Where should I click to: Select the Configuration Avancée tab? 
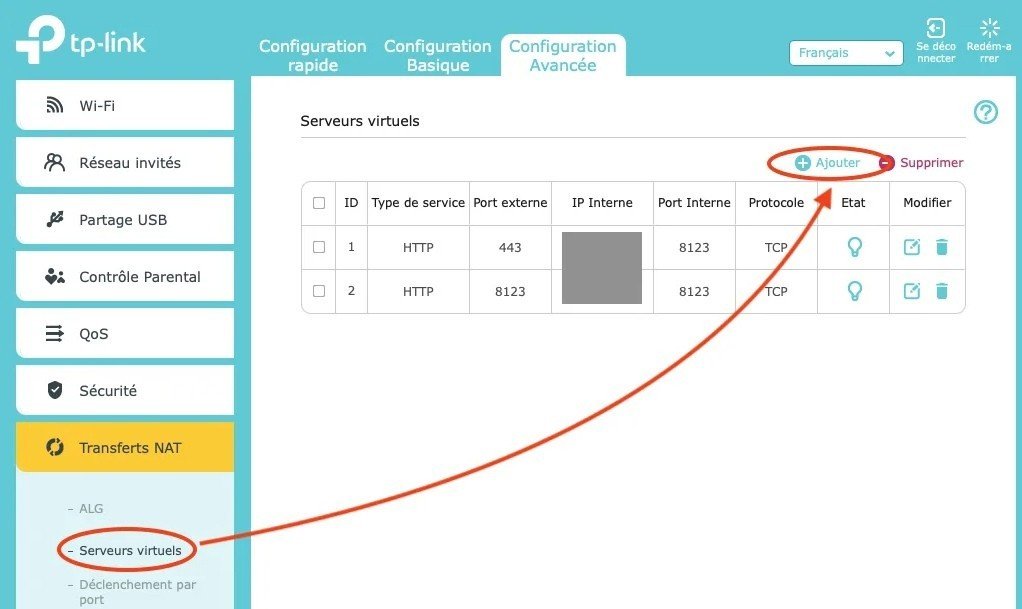click(562, 55)
